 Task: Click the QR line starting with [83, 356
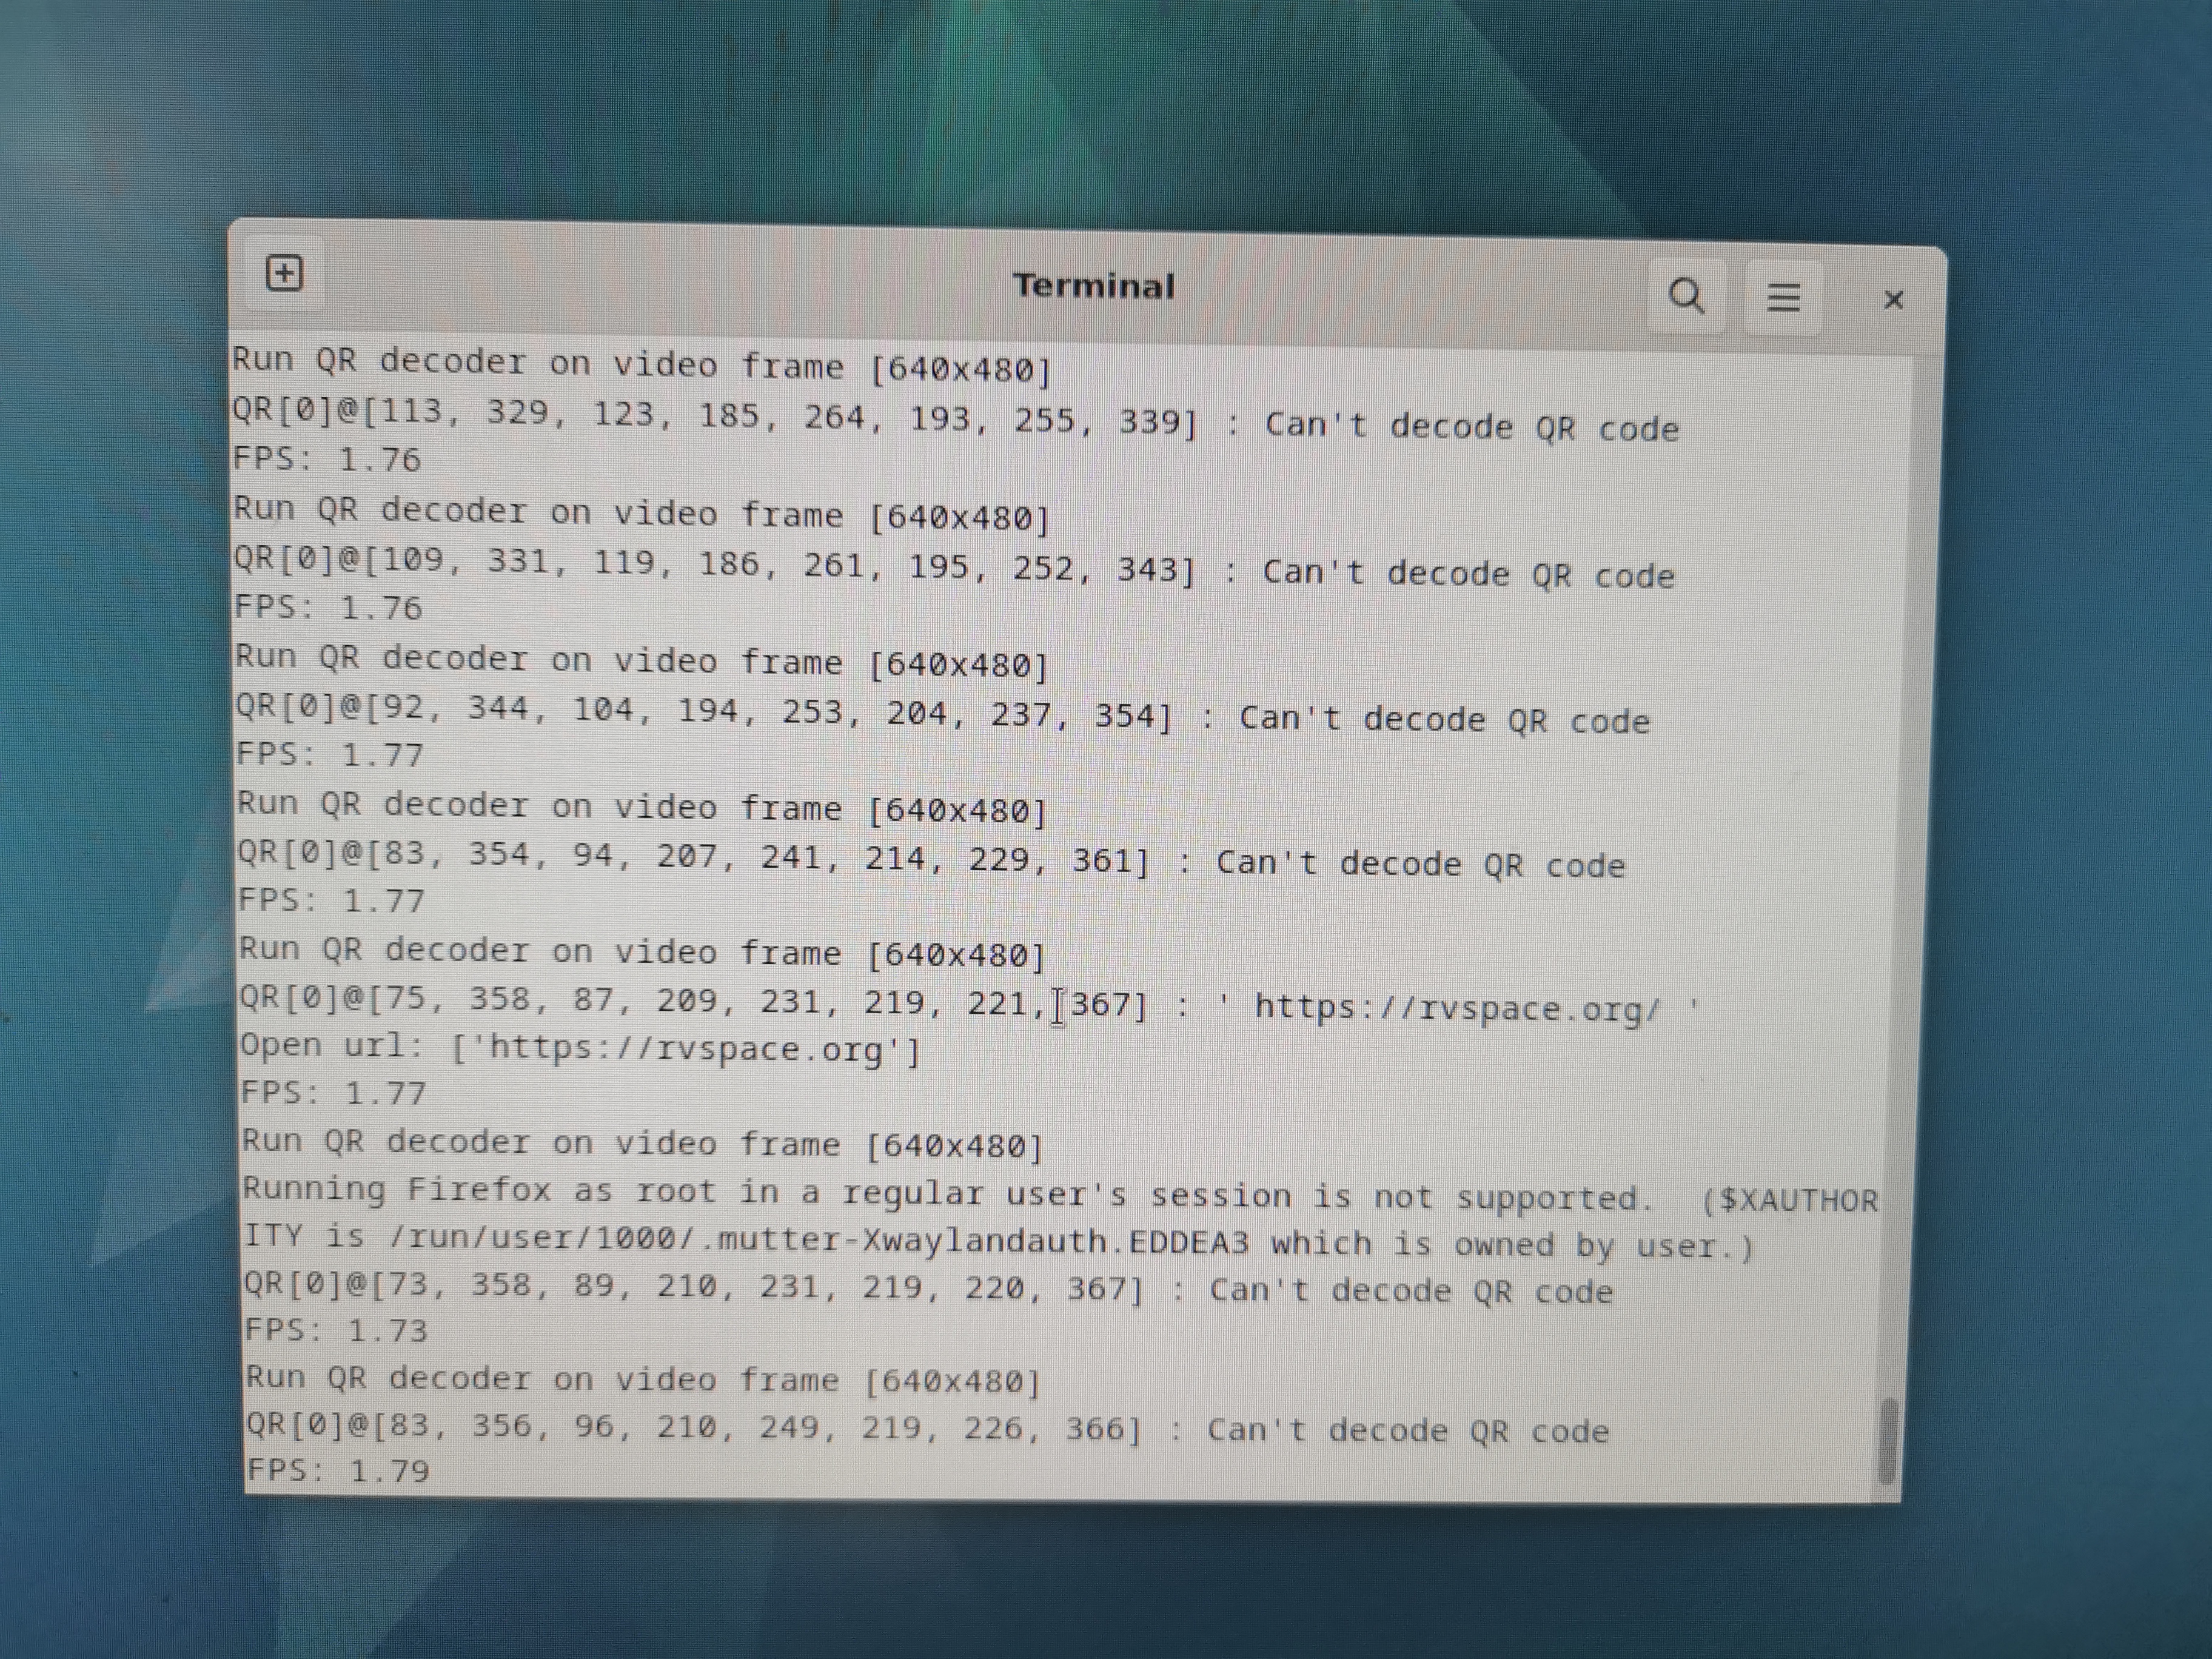point(927,1428)
